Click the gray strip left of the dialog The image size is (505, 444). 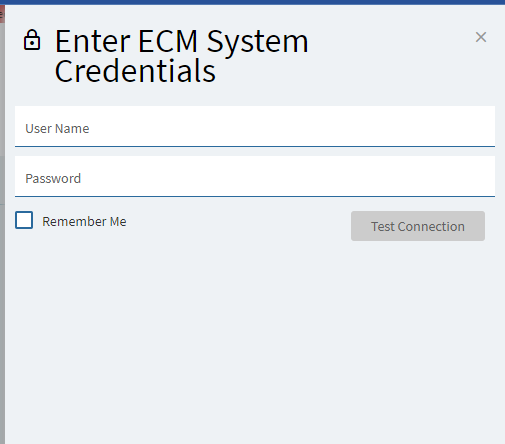tap(2, 267)
